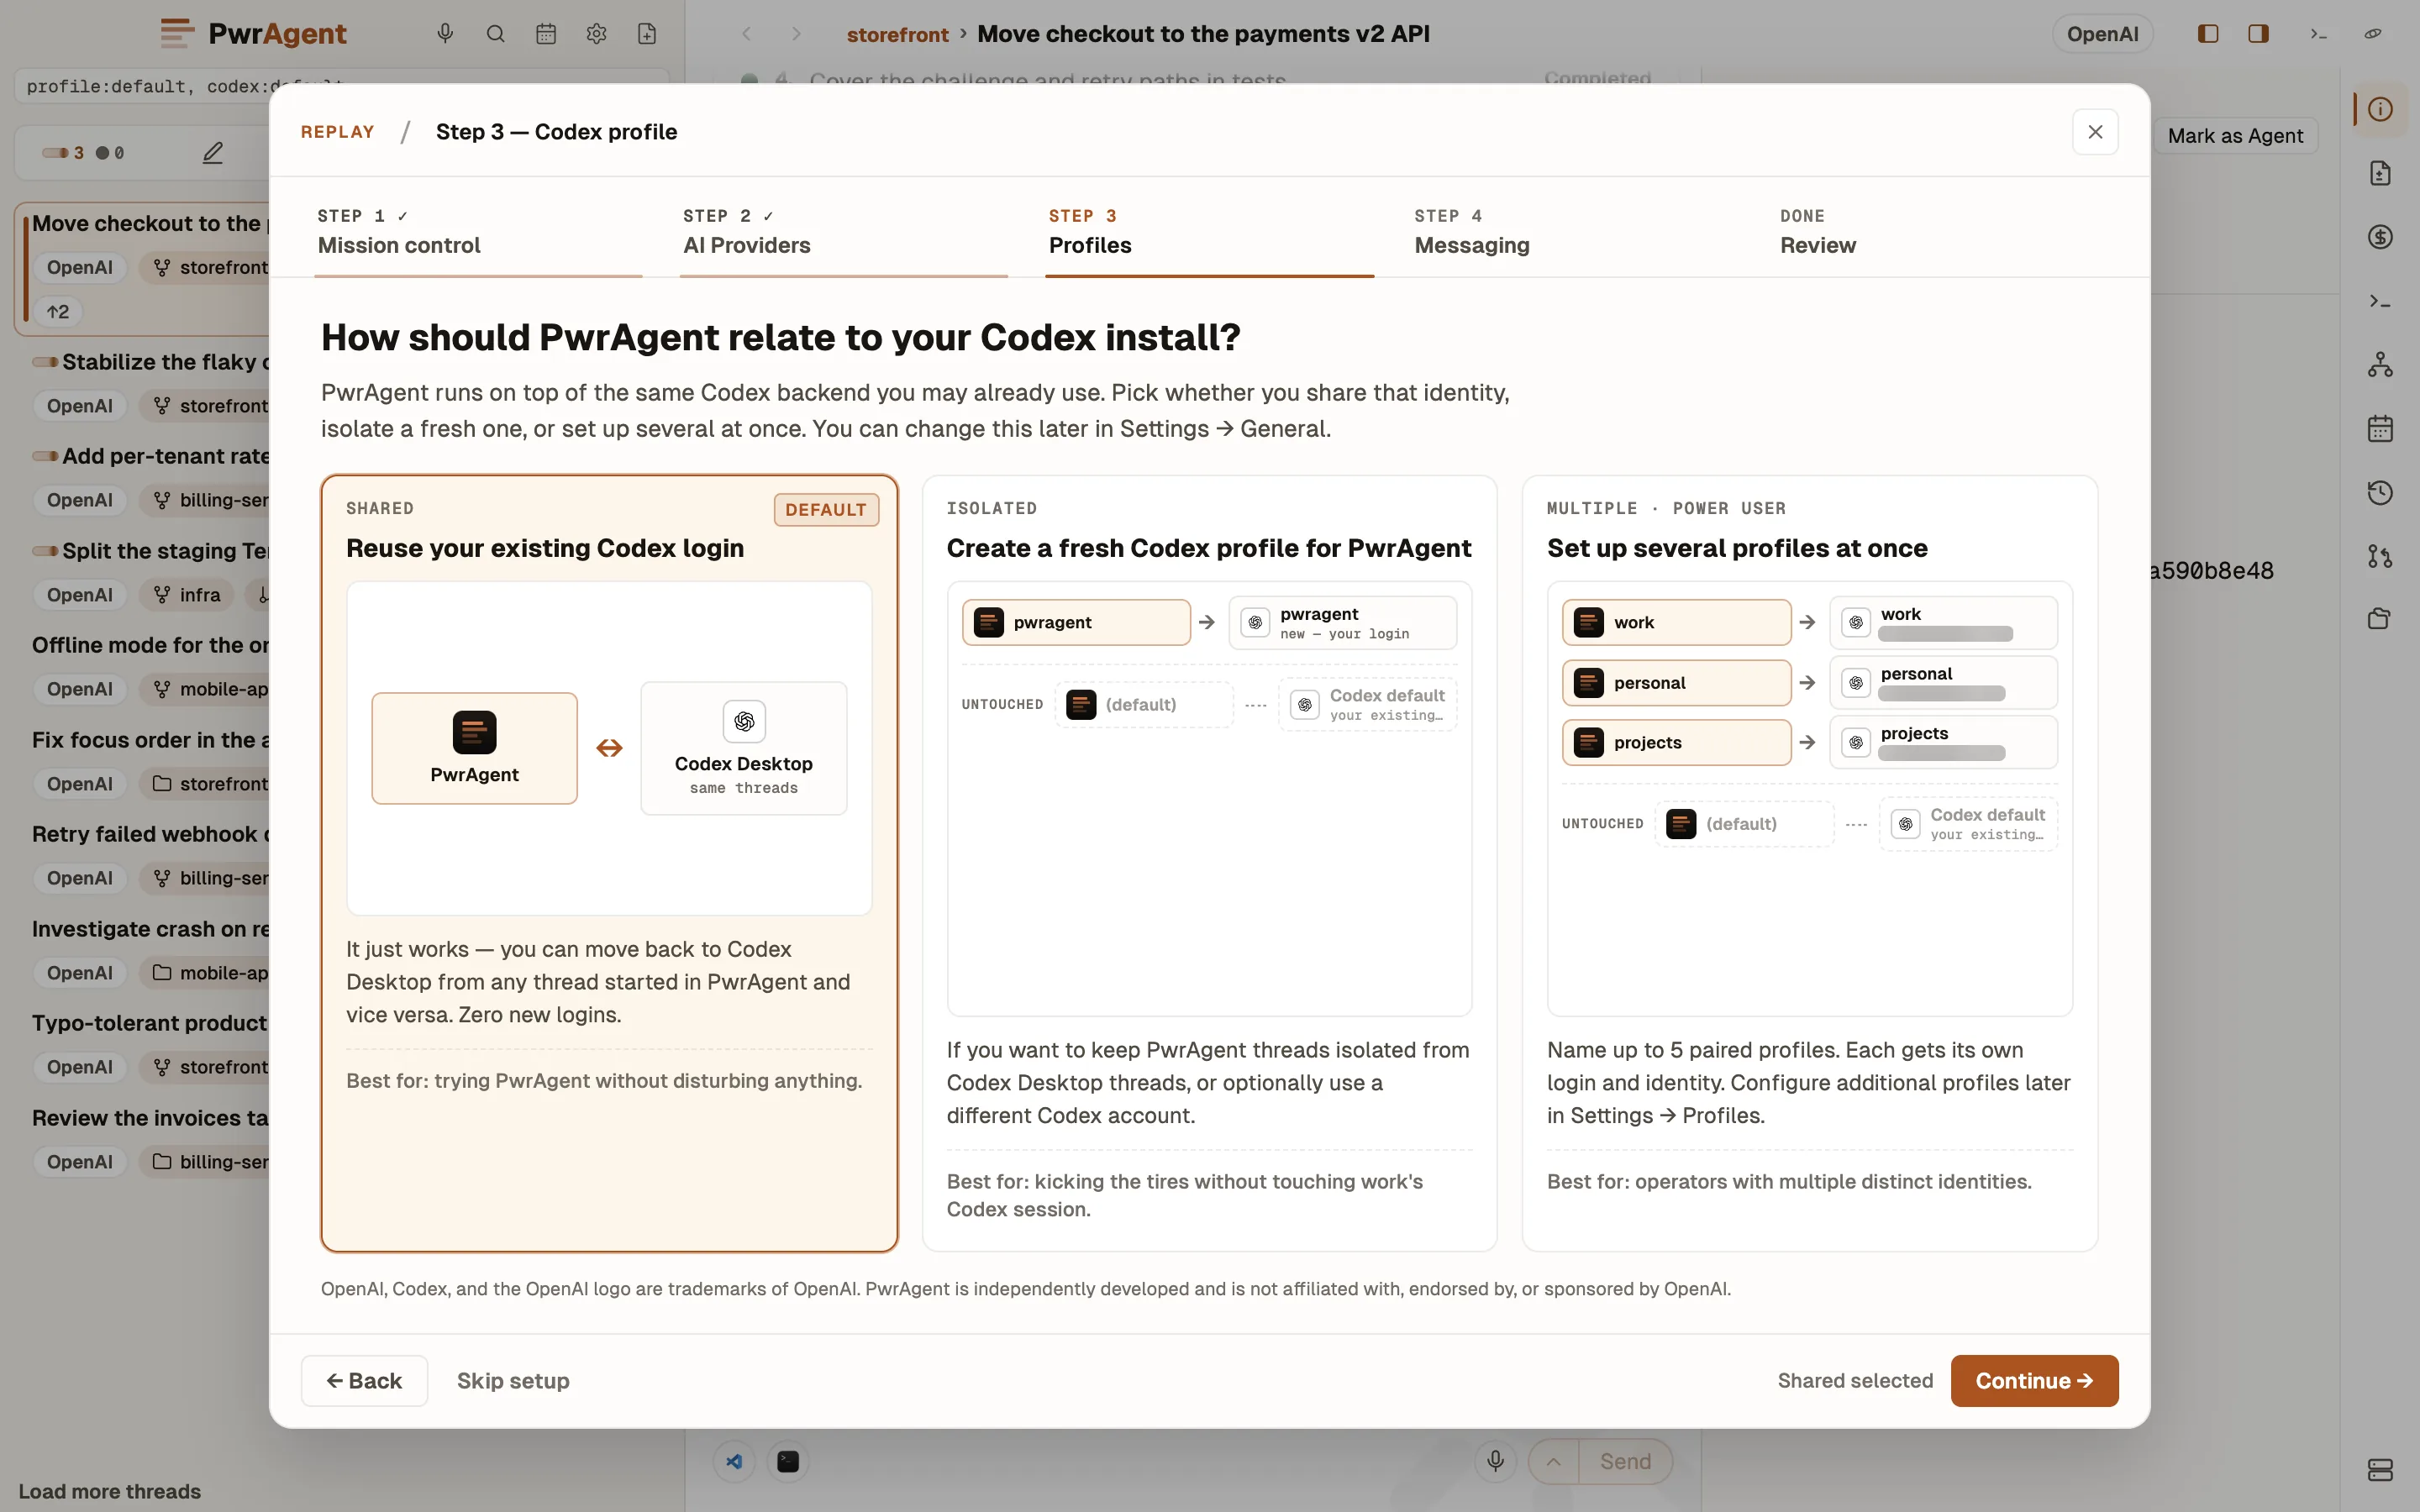Open the terminal icon in the top bar
2420x1512 pixels.
click(2318, 34)
